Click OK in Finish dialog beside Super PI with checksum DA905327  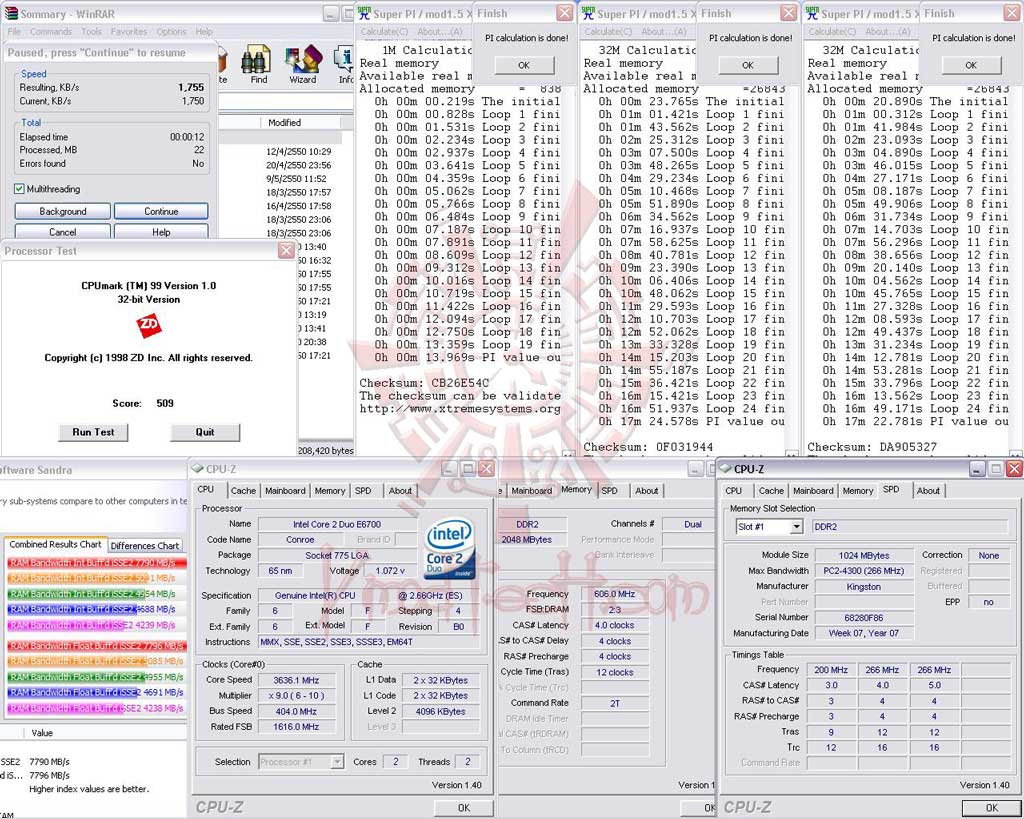tap(971, 65)
